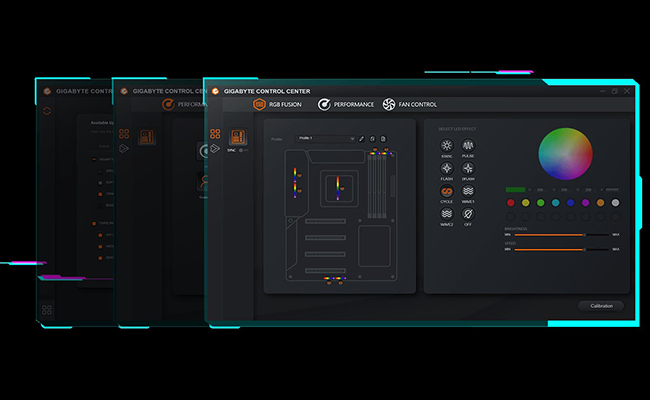The width and height of the screenshot is (650, 400).
Task: Select the Pulse LED effect icon
Action: click(x=468, y=145)
